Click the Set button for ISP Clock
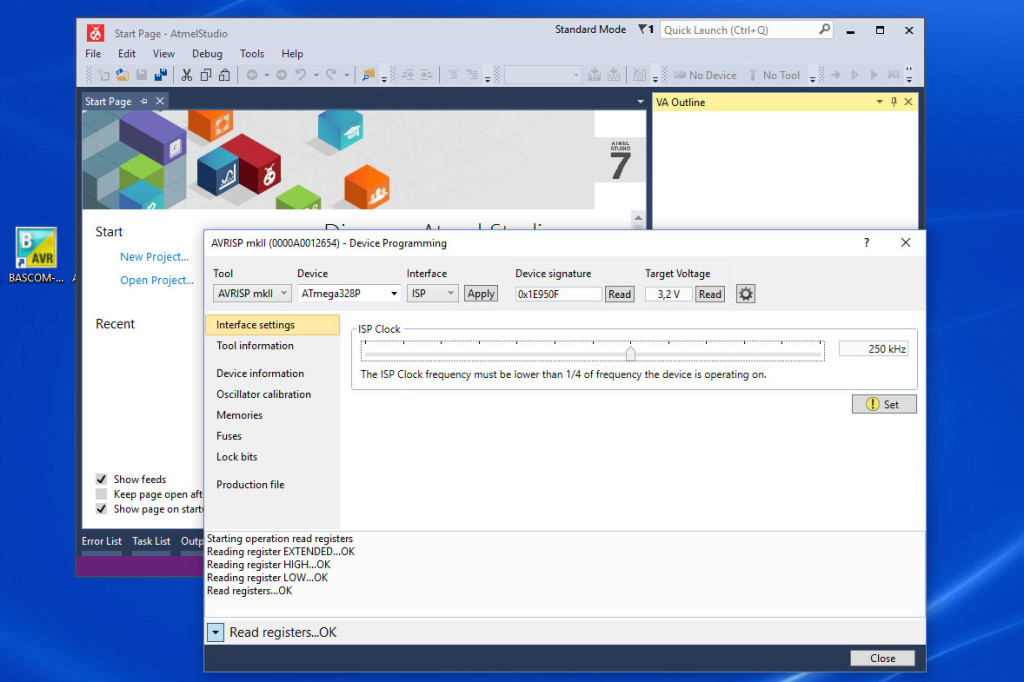The image size is (1024, 682). click(x=883, y=403)
